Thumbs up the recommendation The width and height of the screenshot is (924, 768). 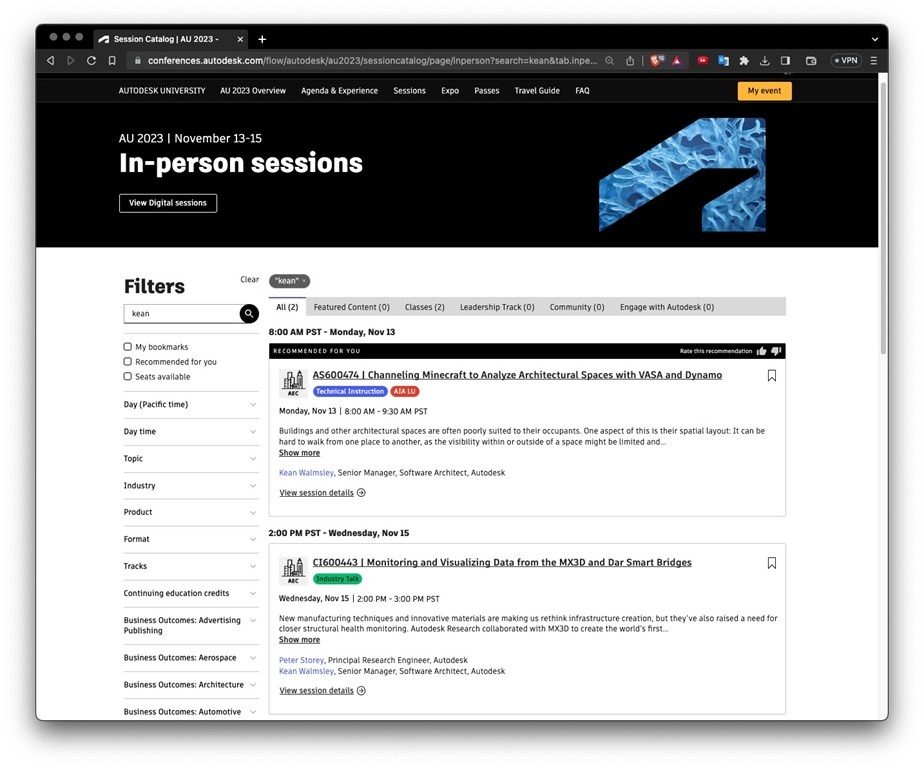coord(762,351)
